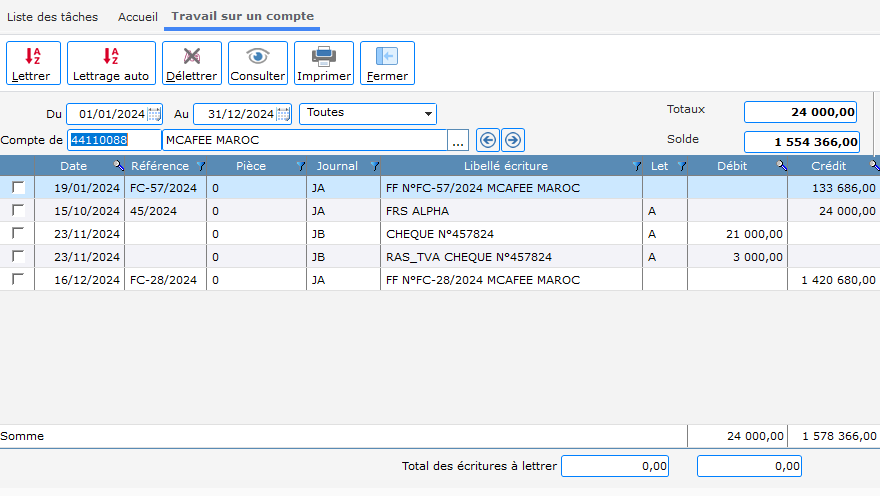The height and width of the screenshot is (496, 880).
Task: Go to next account with right arrow
Action: tap(513, 140)
